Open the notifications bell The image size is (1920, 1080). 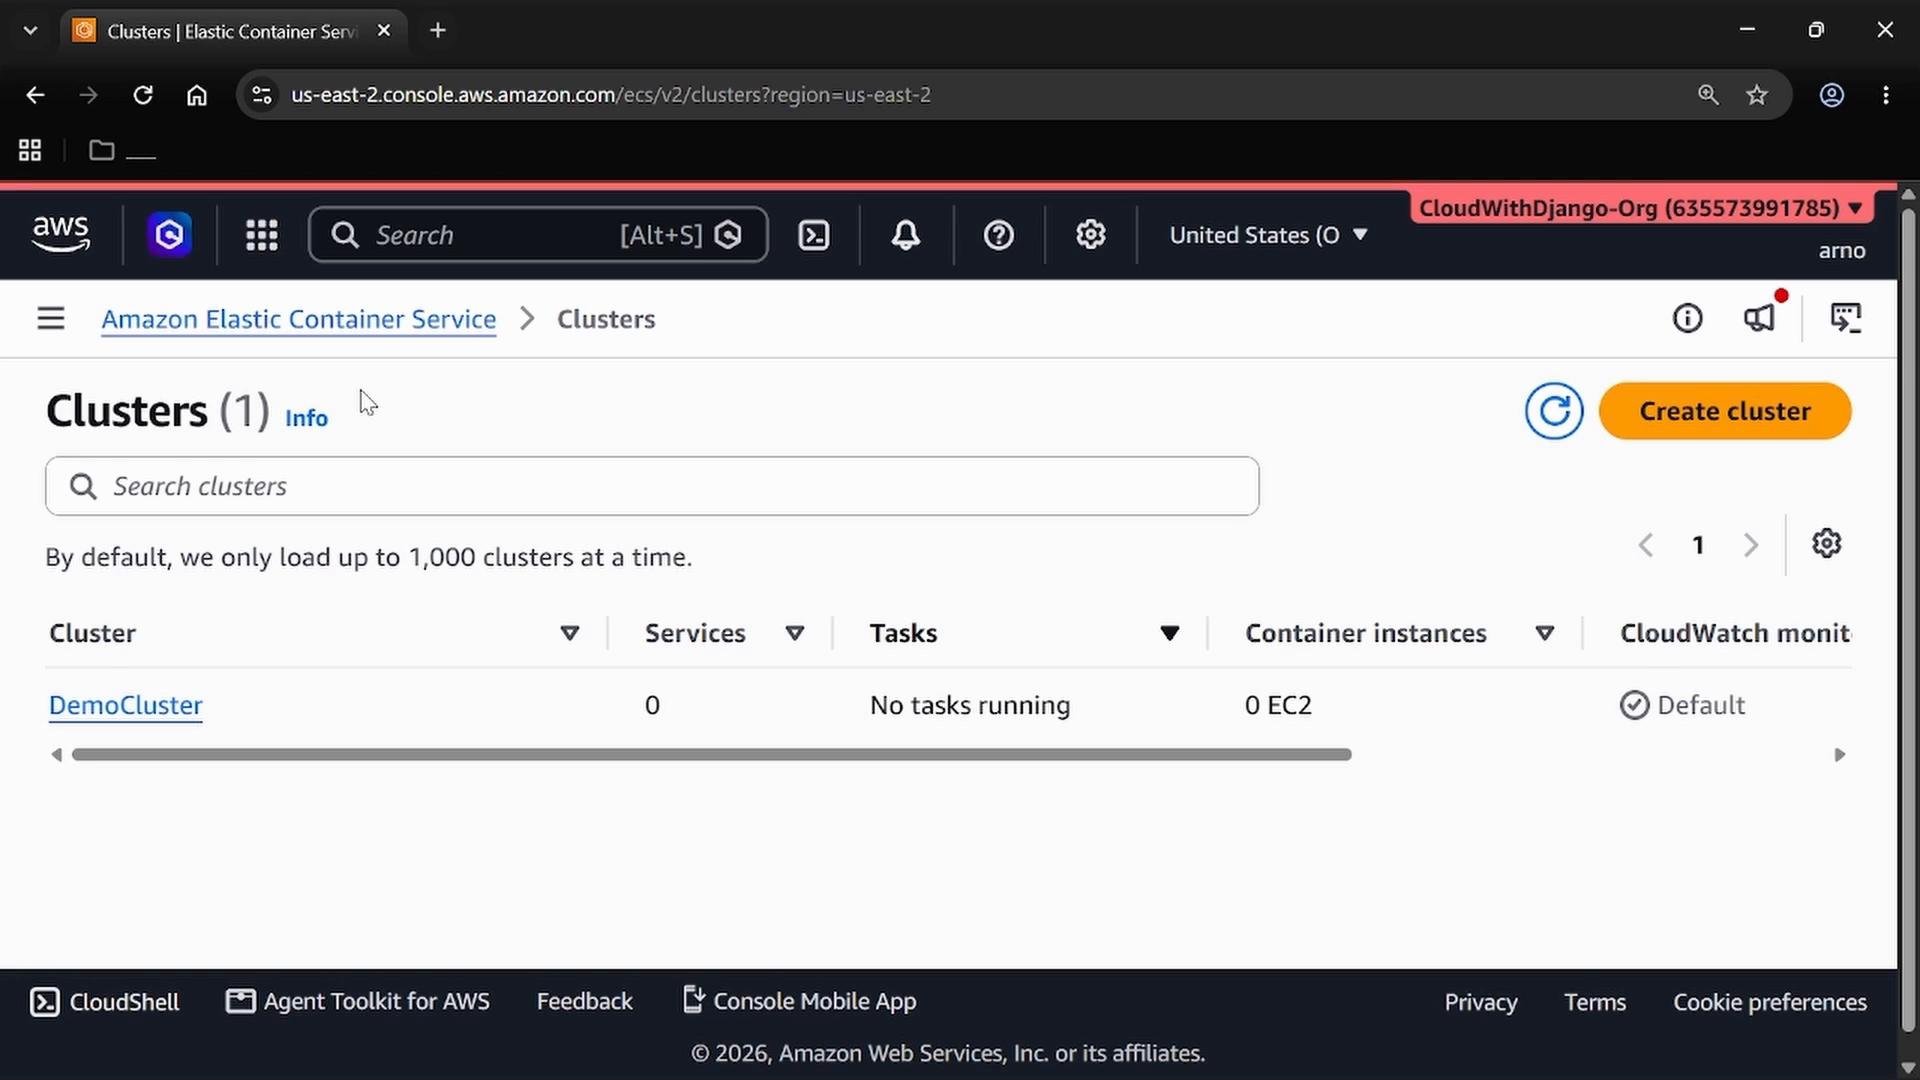point(906,235)
